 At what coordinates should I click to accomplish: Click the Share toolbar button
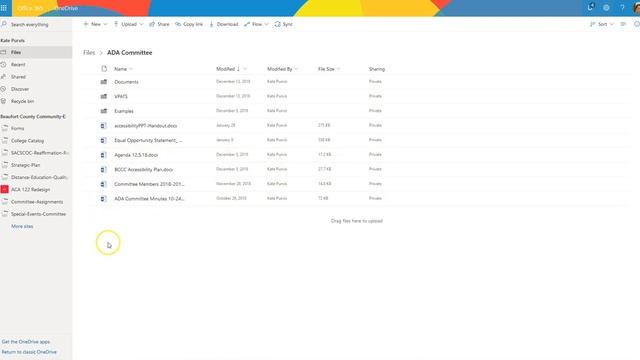click(x=159, y=24)
